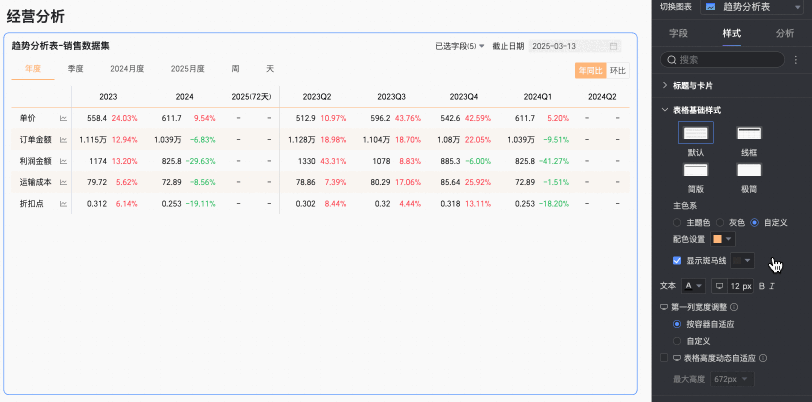Toggle bold text formatting

click(762, 286)
